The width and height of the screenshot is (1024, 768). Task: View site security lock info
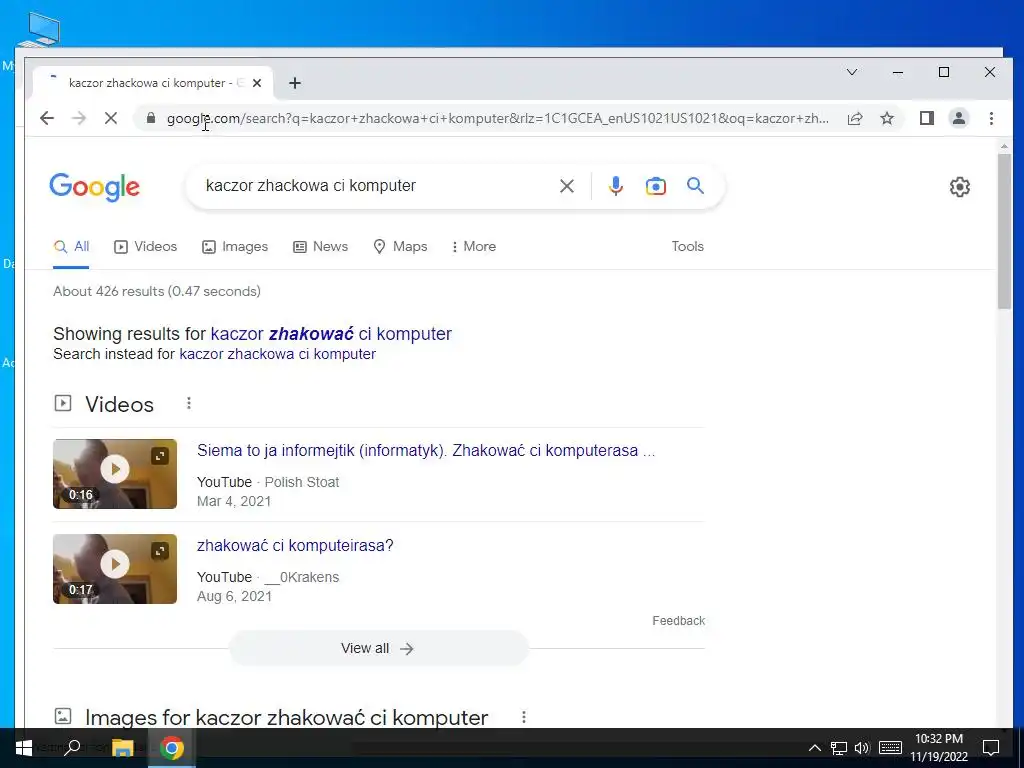(151, 118)
